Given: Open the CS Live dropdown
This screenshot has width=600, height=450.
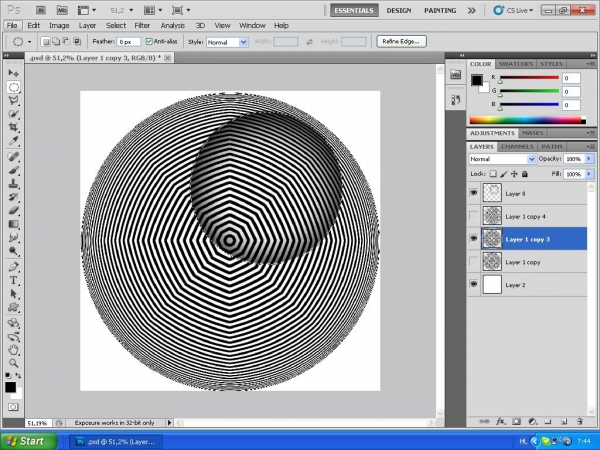Looking at the screenshot, I should 513,10.
